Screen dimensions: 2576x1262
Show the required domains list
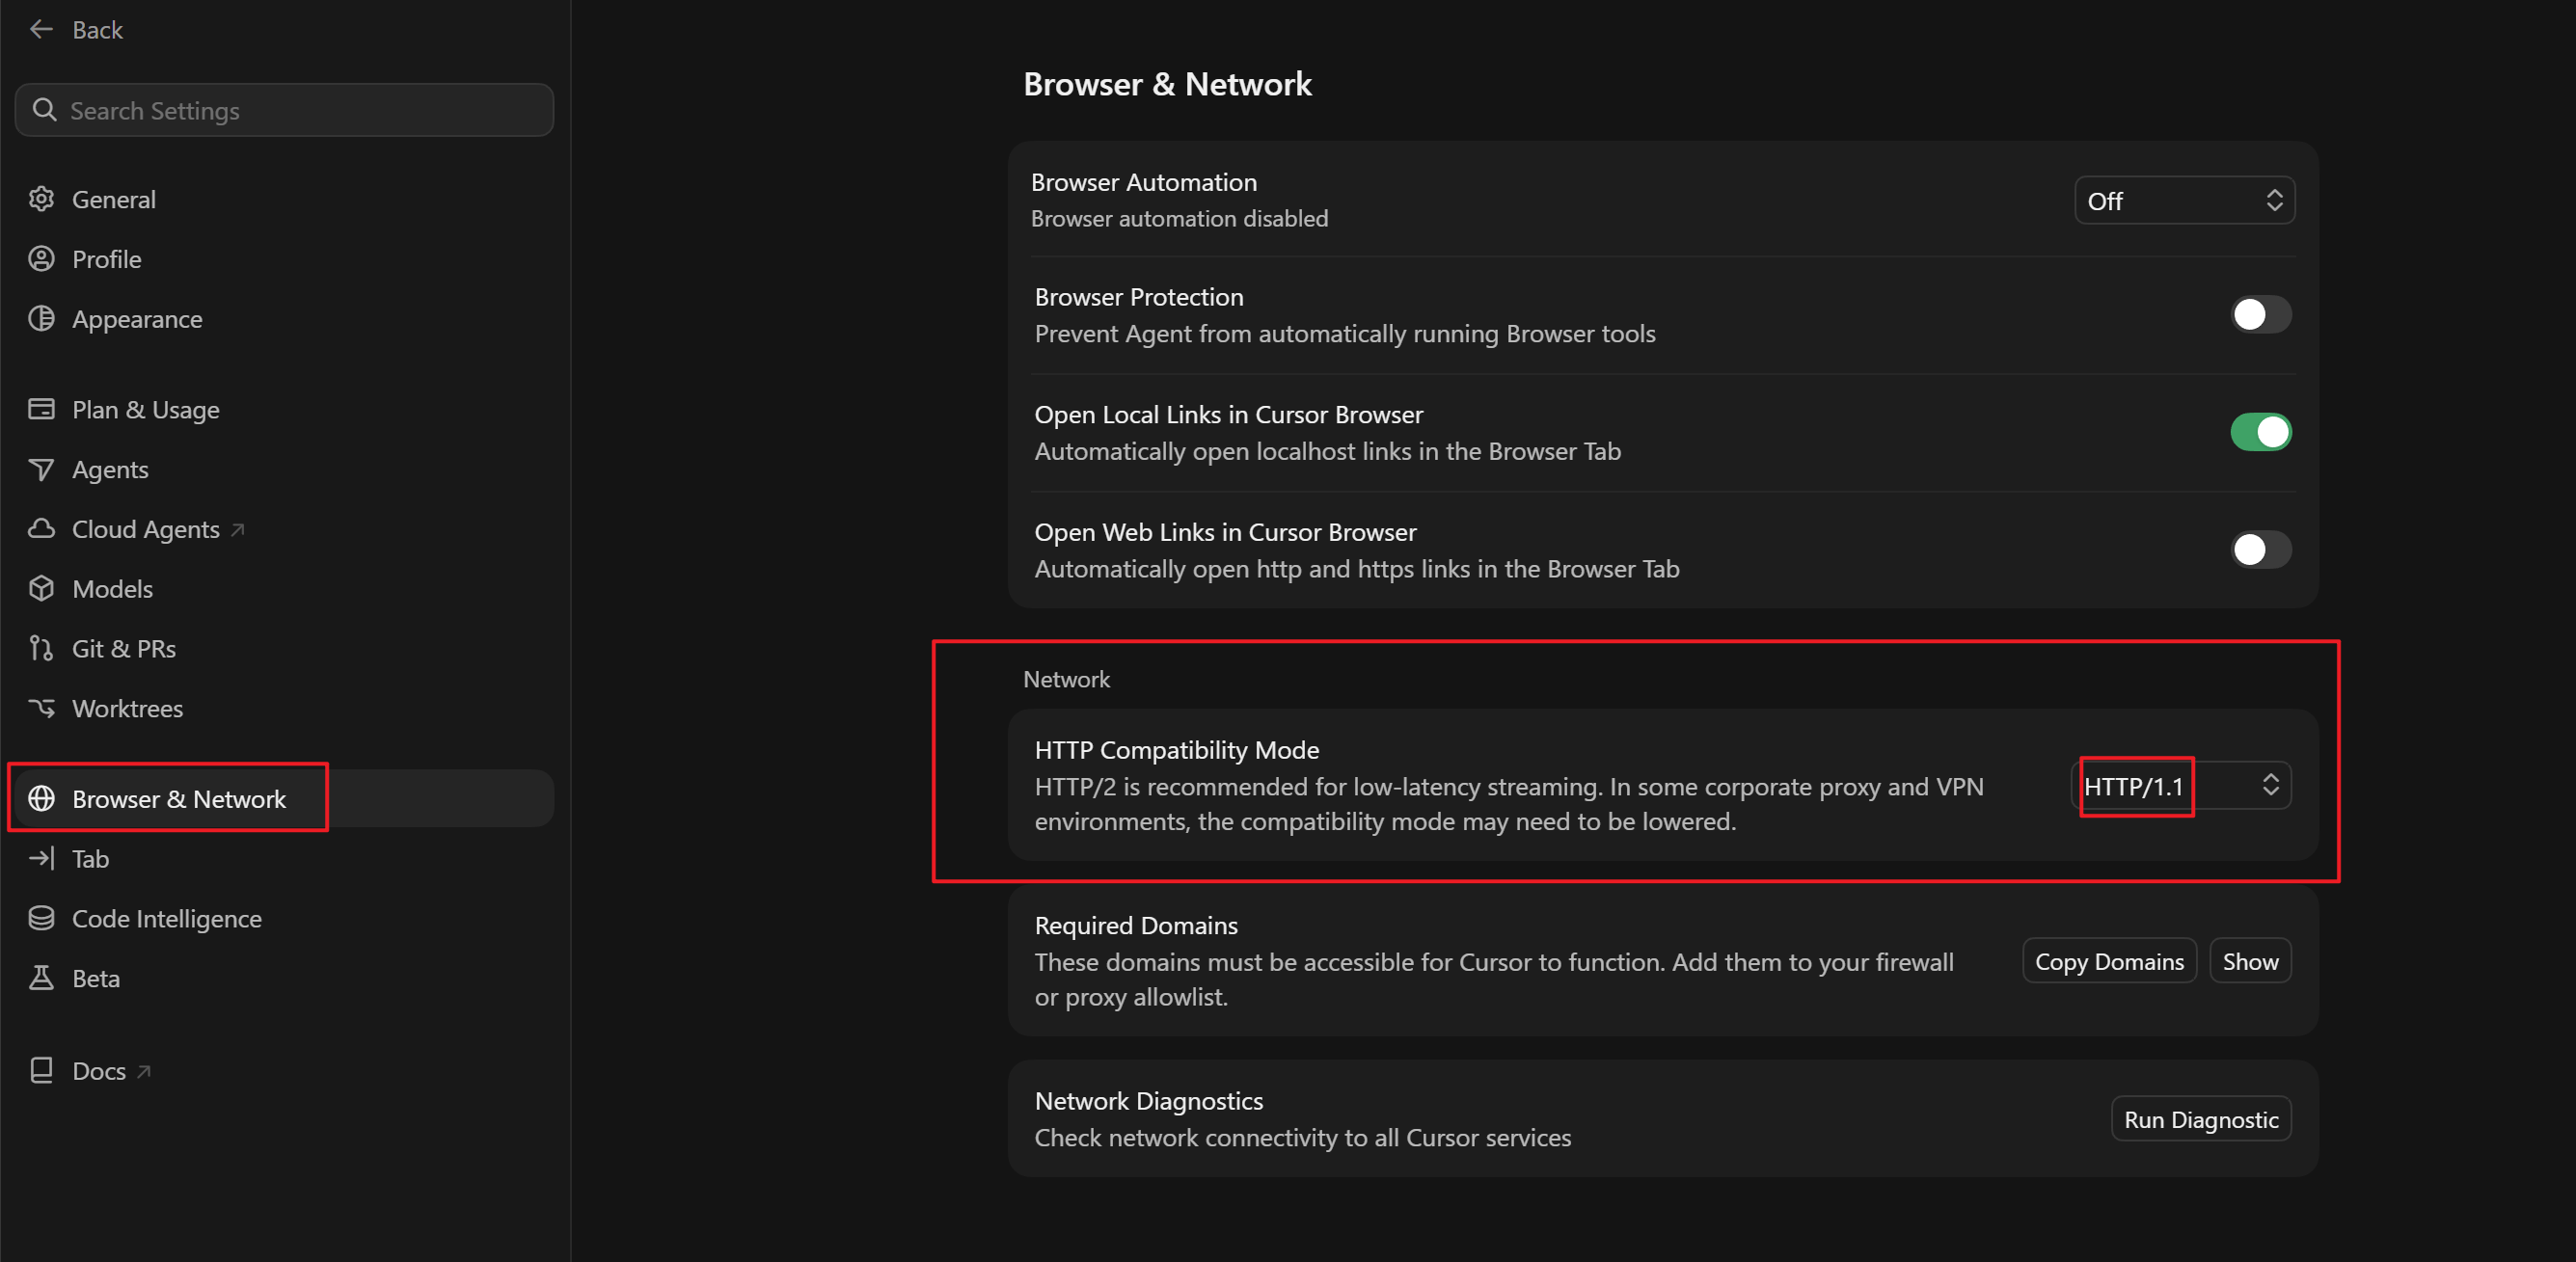tap(2250, 961)
